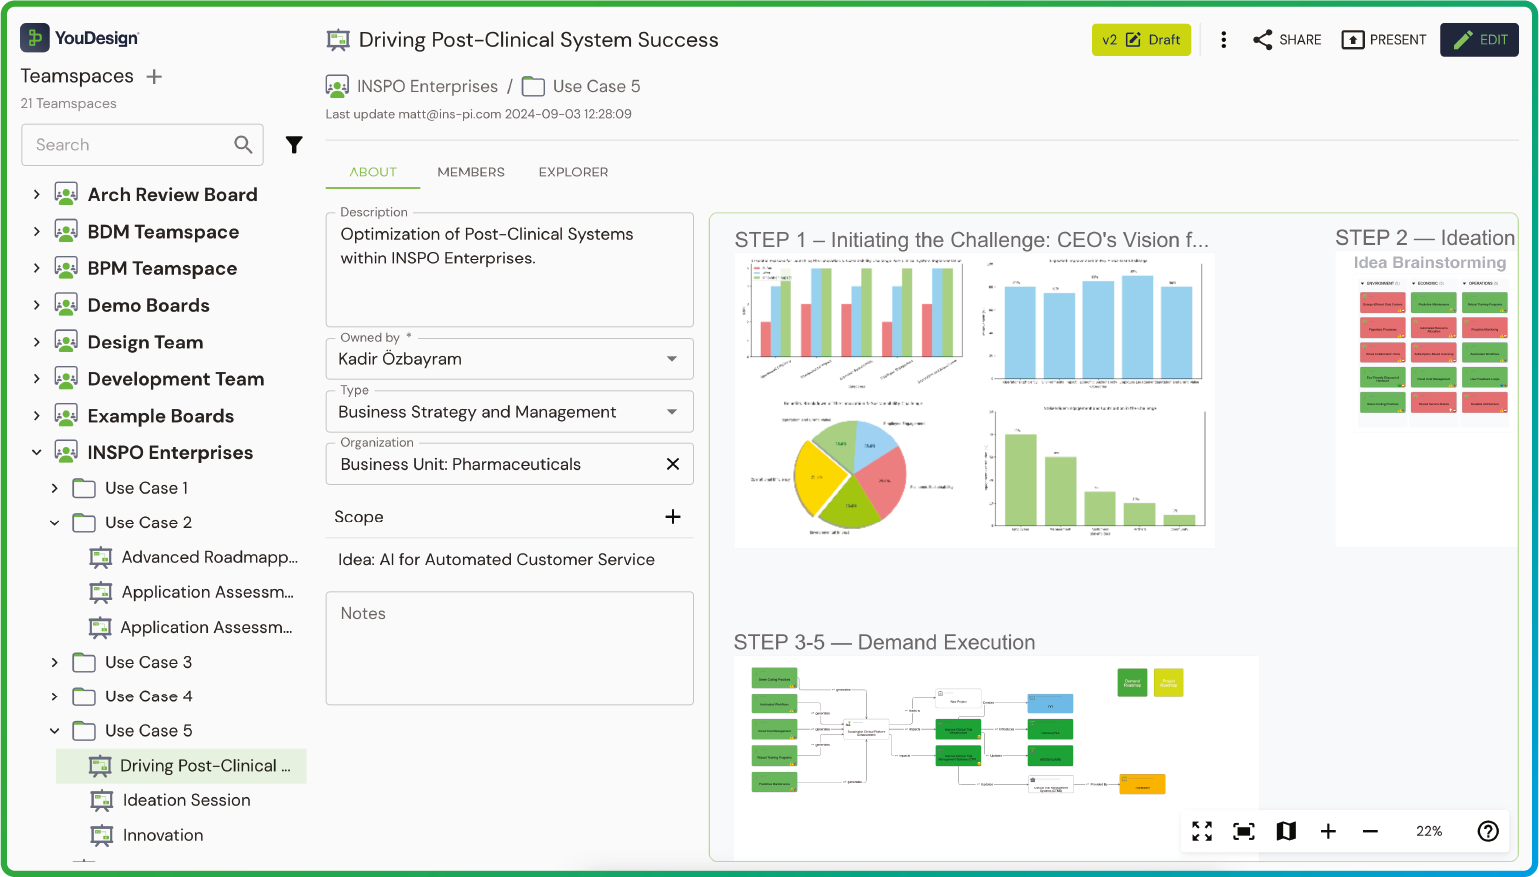The image size is (1539, 877).
Task: Collapse the INSPO Enterprises teamspace
Action: point(37,453)
